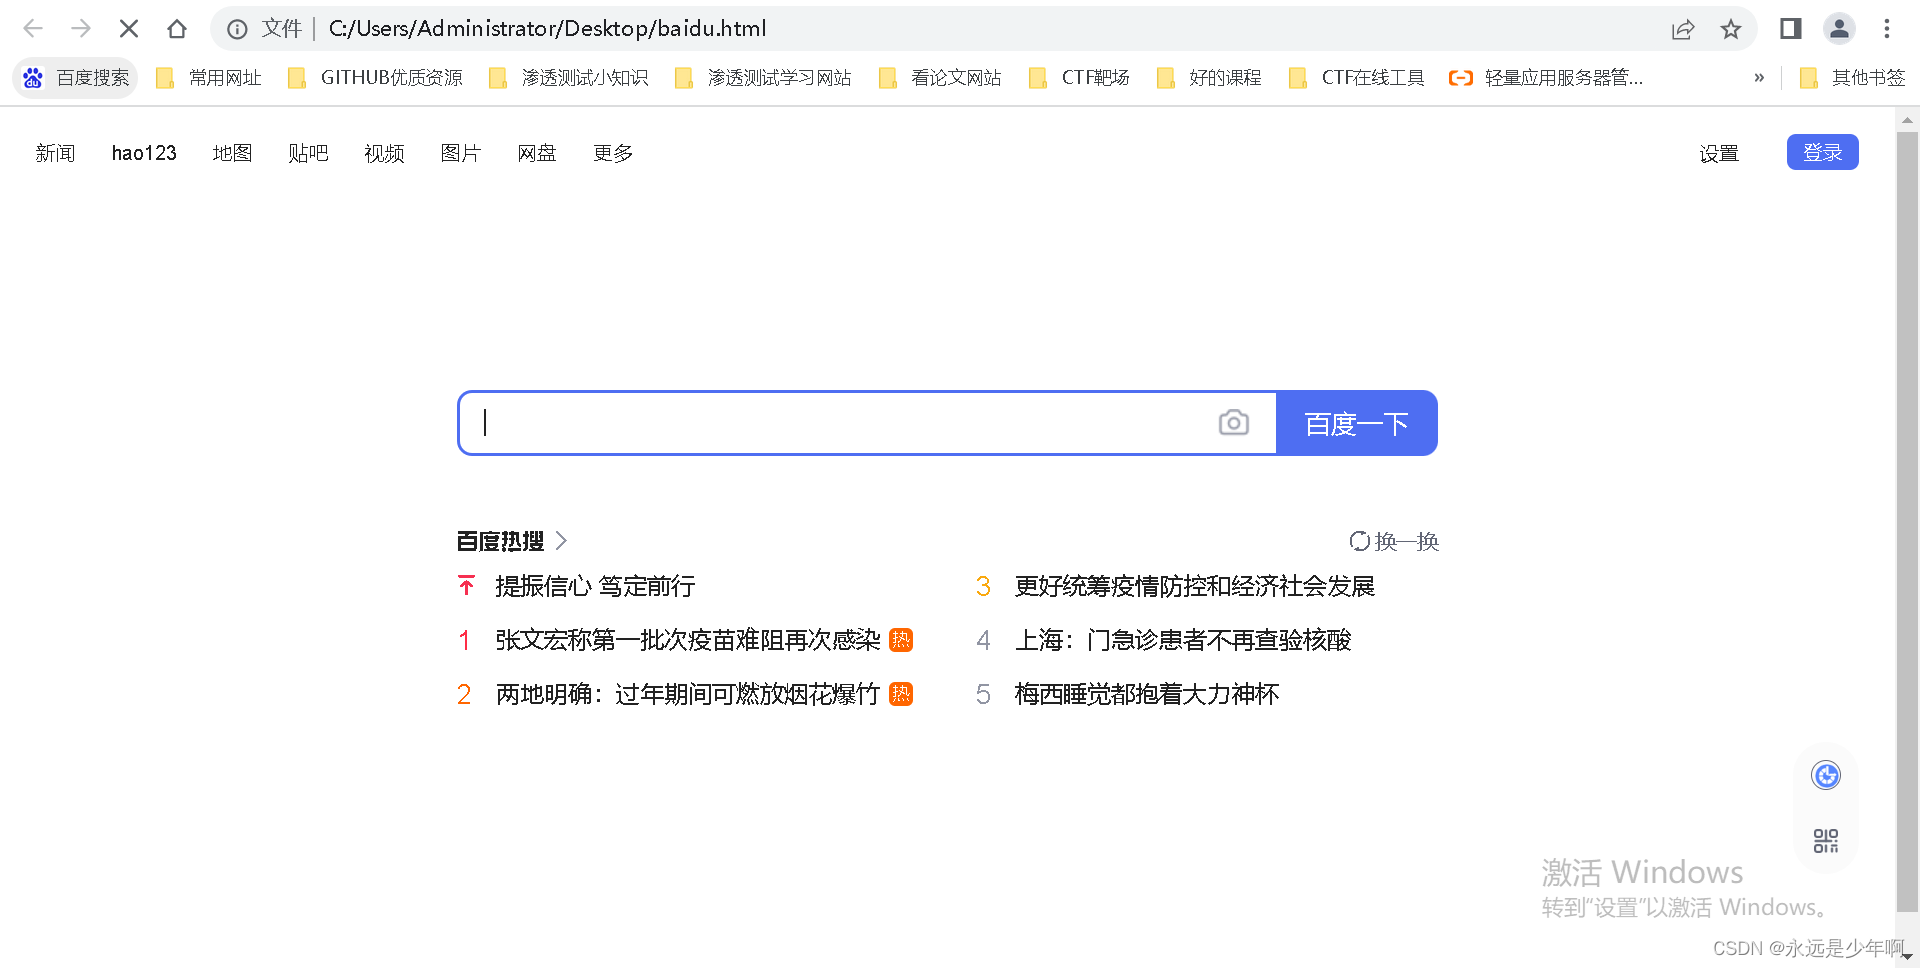Screen dimensions: 1920x968
Task: Open Chrome's three-dot menu
Action: 1887,28
